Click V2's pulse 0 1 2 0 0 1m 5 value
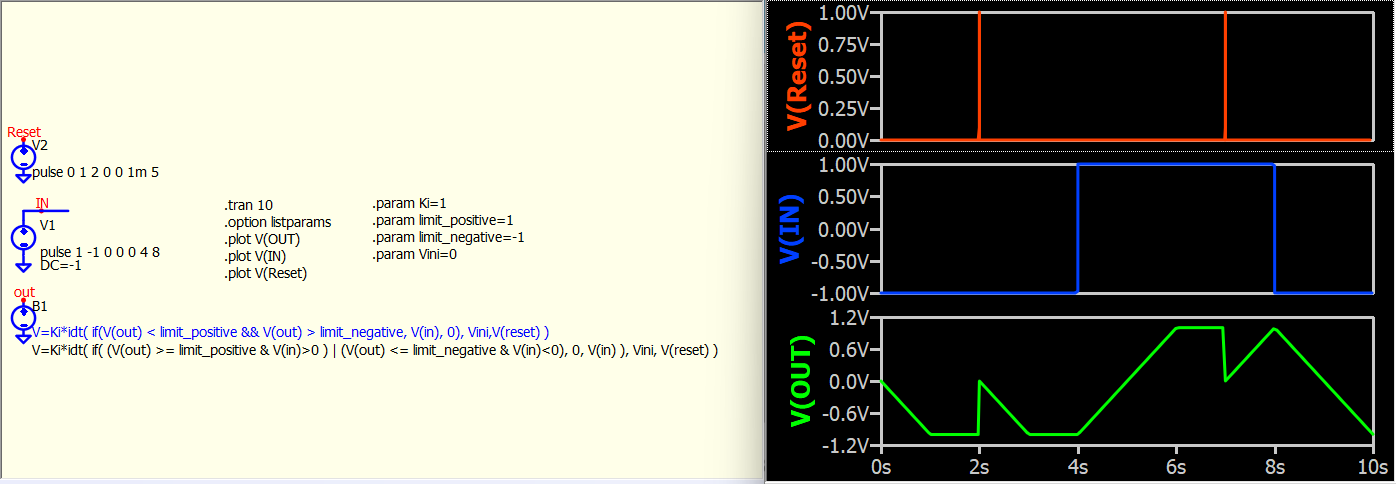 point(95,172)
